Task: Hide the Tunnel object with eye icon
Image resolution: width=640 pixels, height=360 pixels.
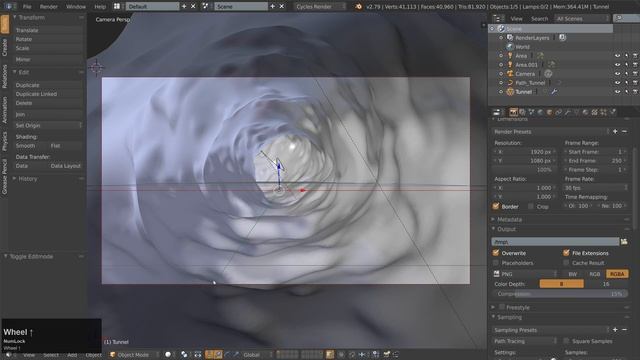Action: (618, 92)
